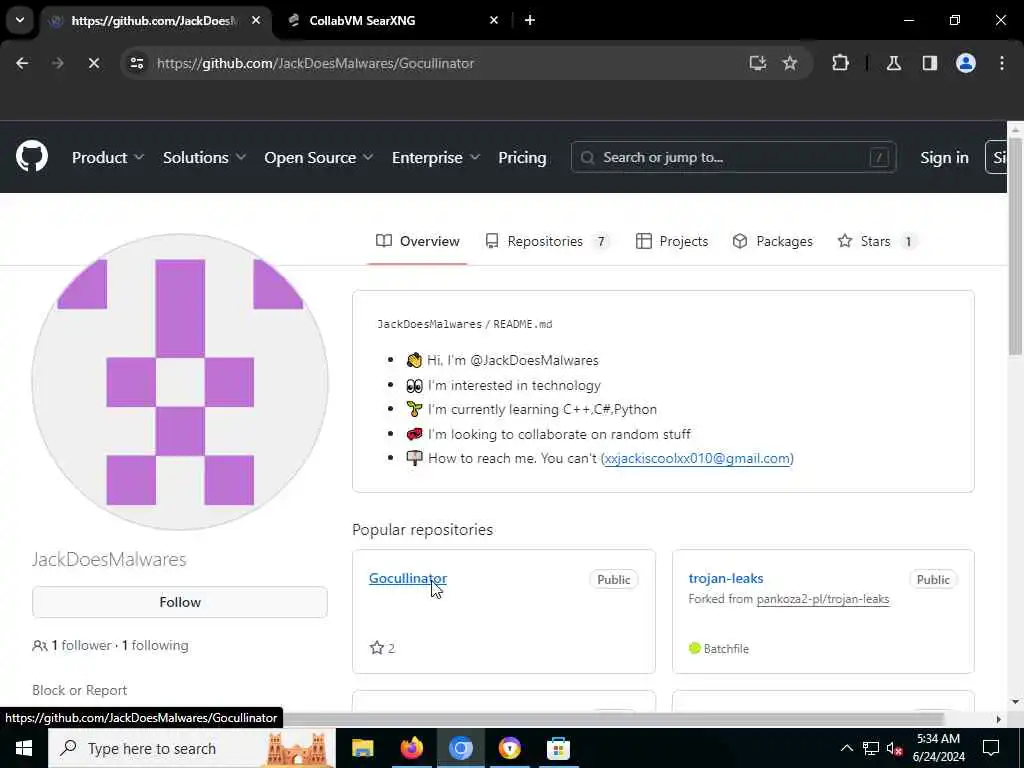Viewport: 1024px width, 768px height.
Task: Select the Overview tab
Action: pyautogui.click(x=417, y=241)
